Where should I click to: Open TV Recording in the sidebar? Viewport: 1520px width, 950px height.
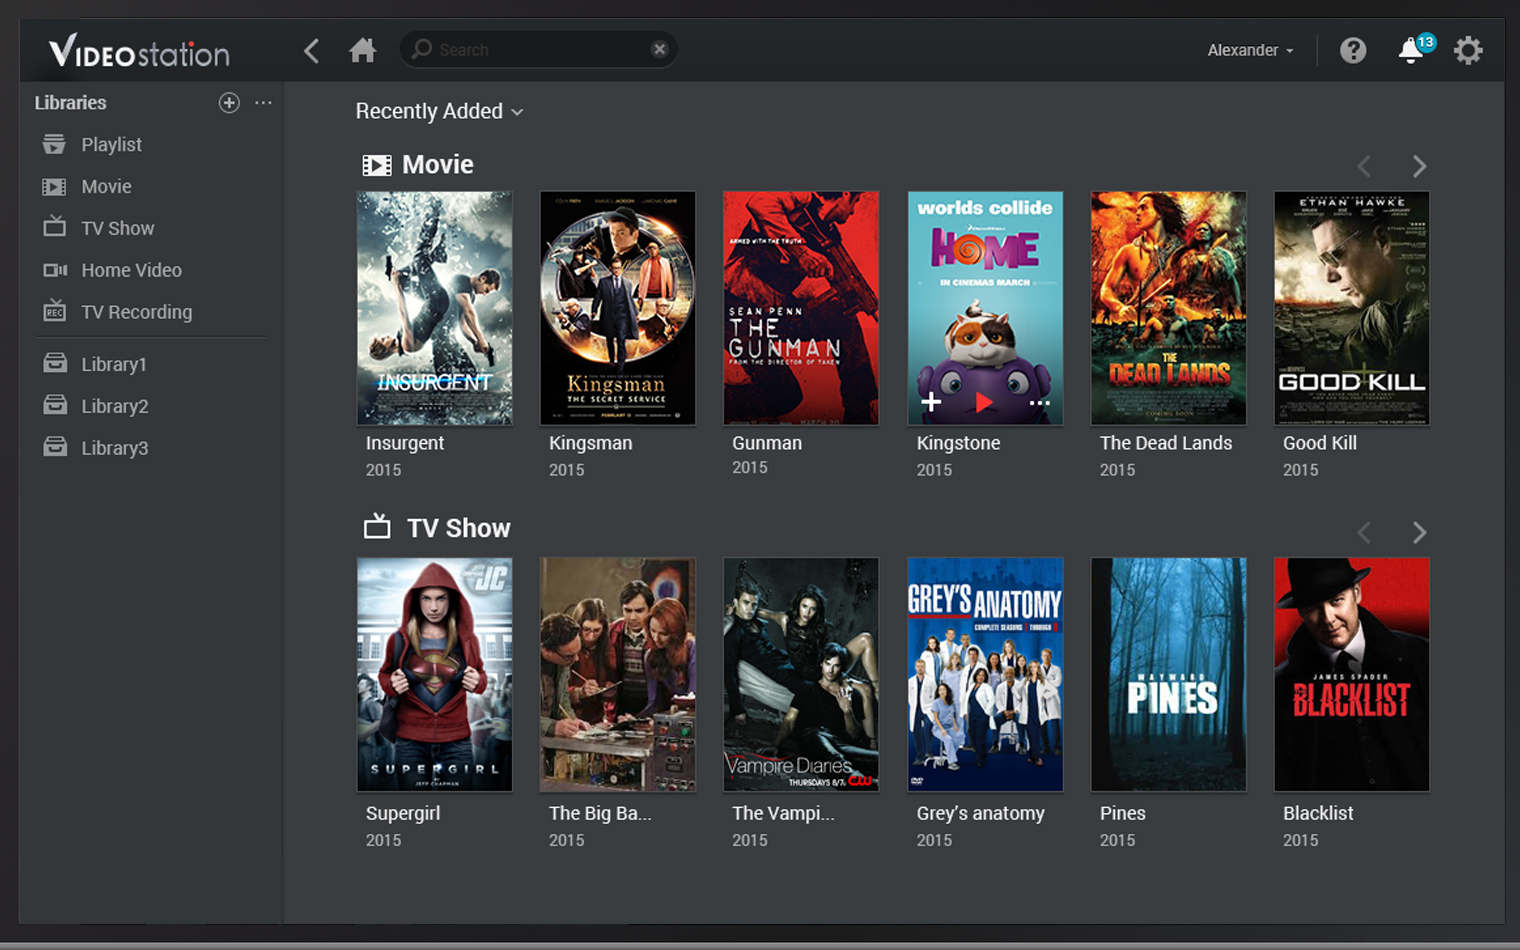[x=136, y=312]
